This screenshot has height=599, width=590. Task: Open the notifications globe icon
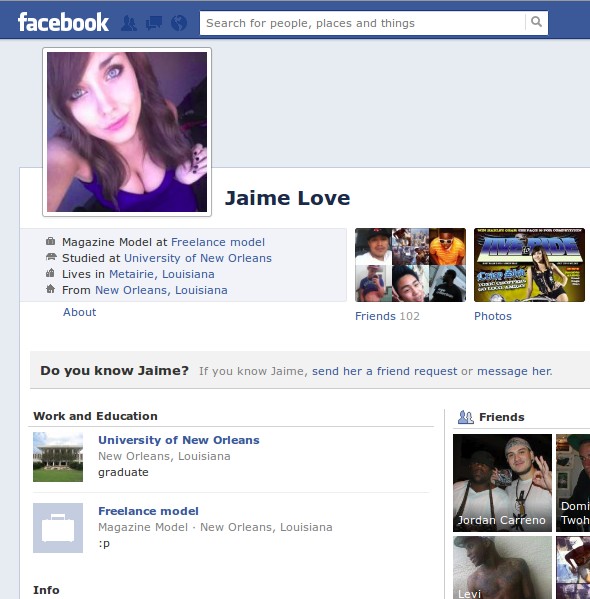(x=179, y=23)
